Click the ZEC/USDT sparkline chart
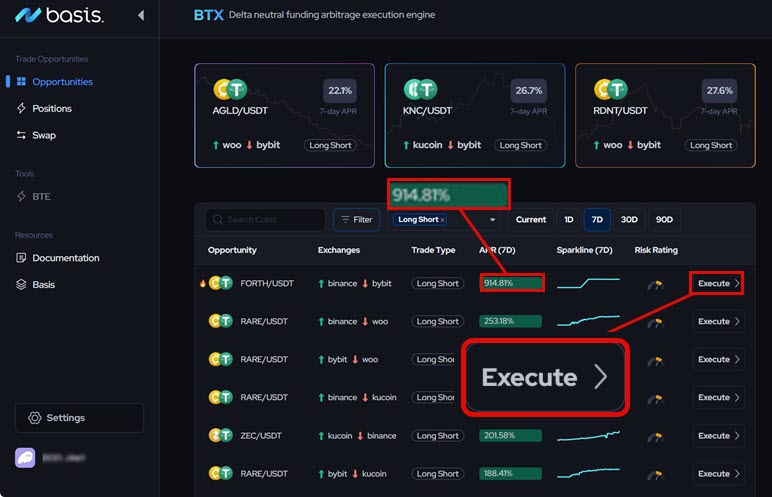The height and width of the screenshot is (497, 772). coord(588,435)
